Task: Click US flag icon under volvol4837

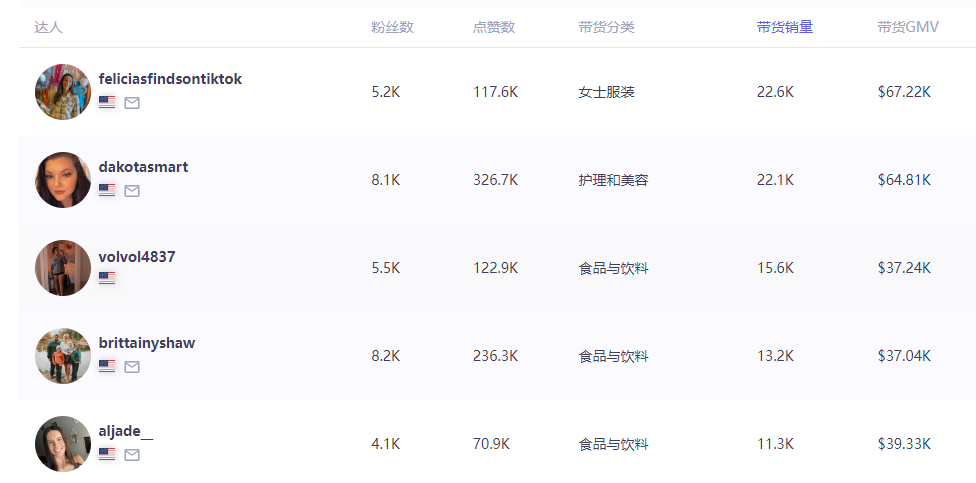Action: click(107, 278)
